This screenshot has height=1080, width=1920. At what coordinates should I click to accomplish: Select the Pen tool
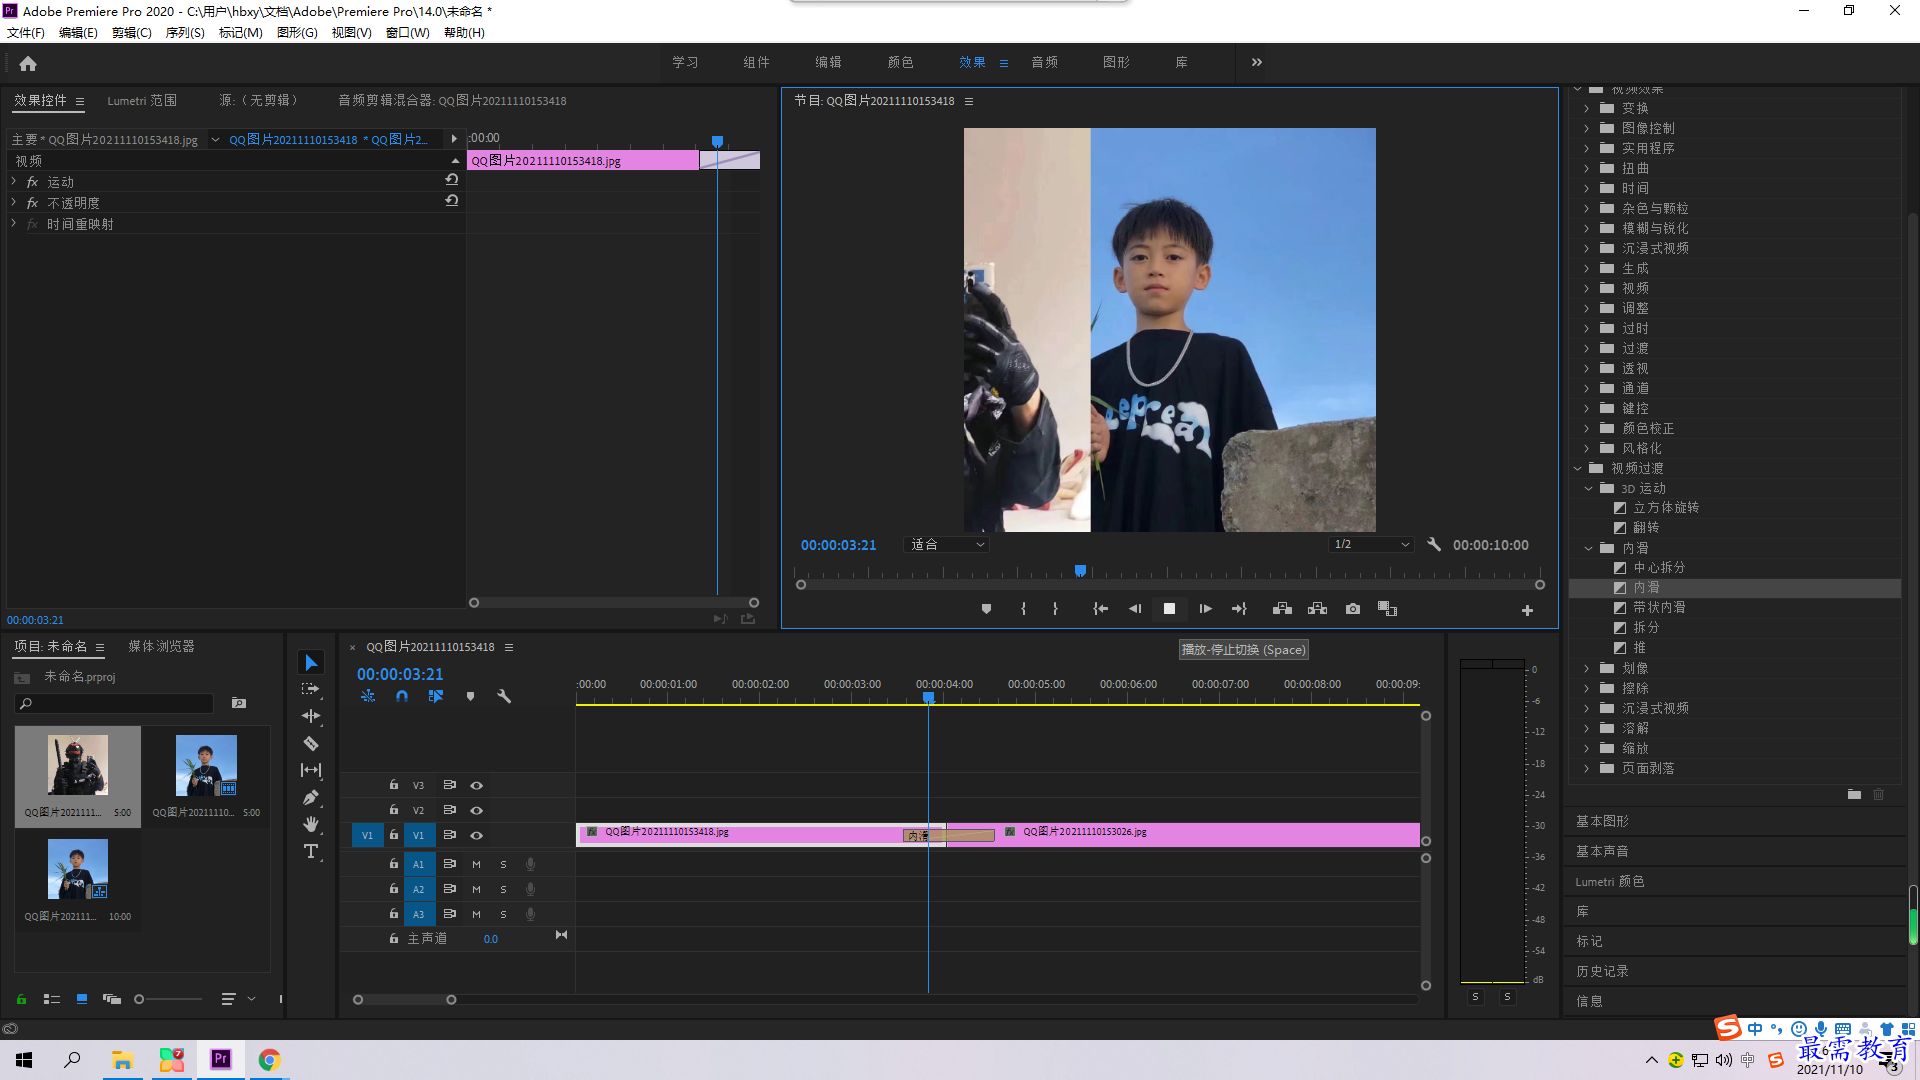click(311, 797)
